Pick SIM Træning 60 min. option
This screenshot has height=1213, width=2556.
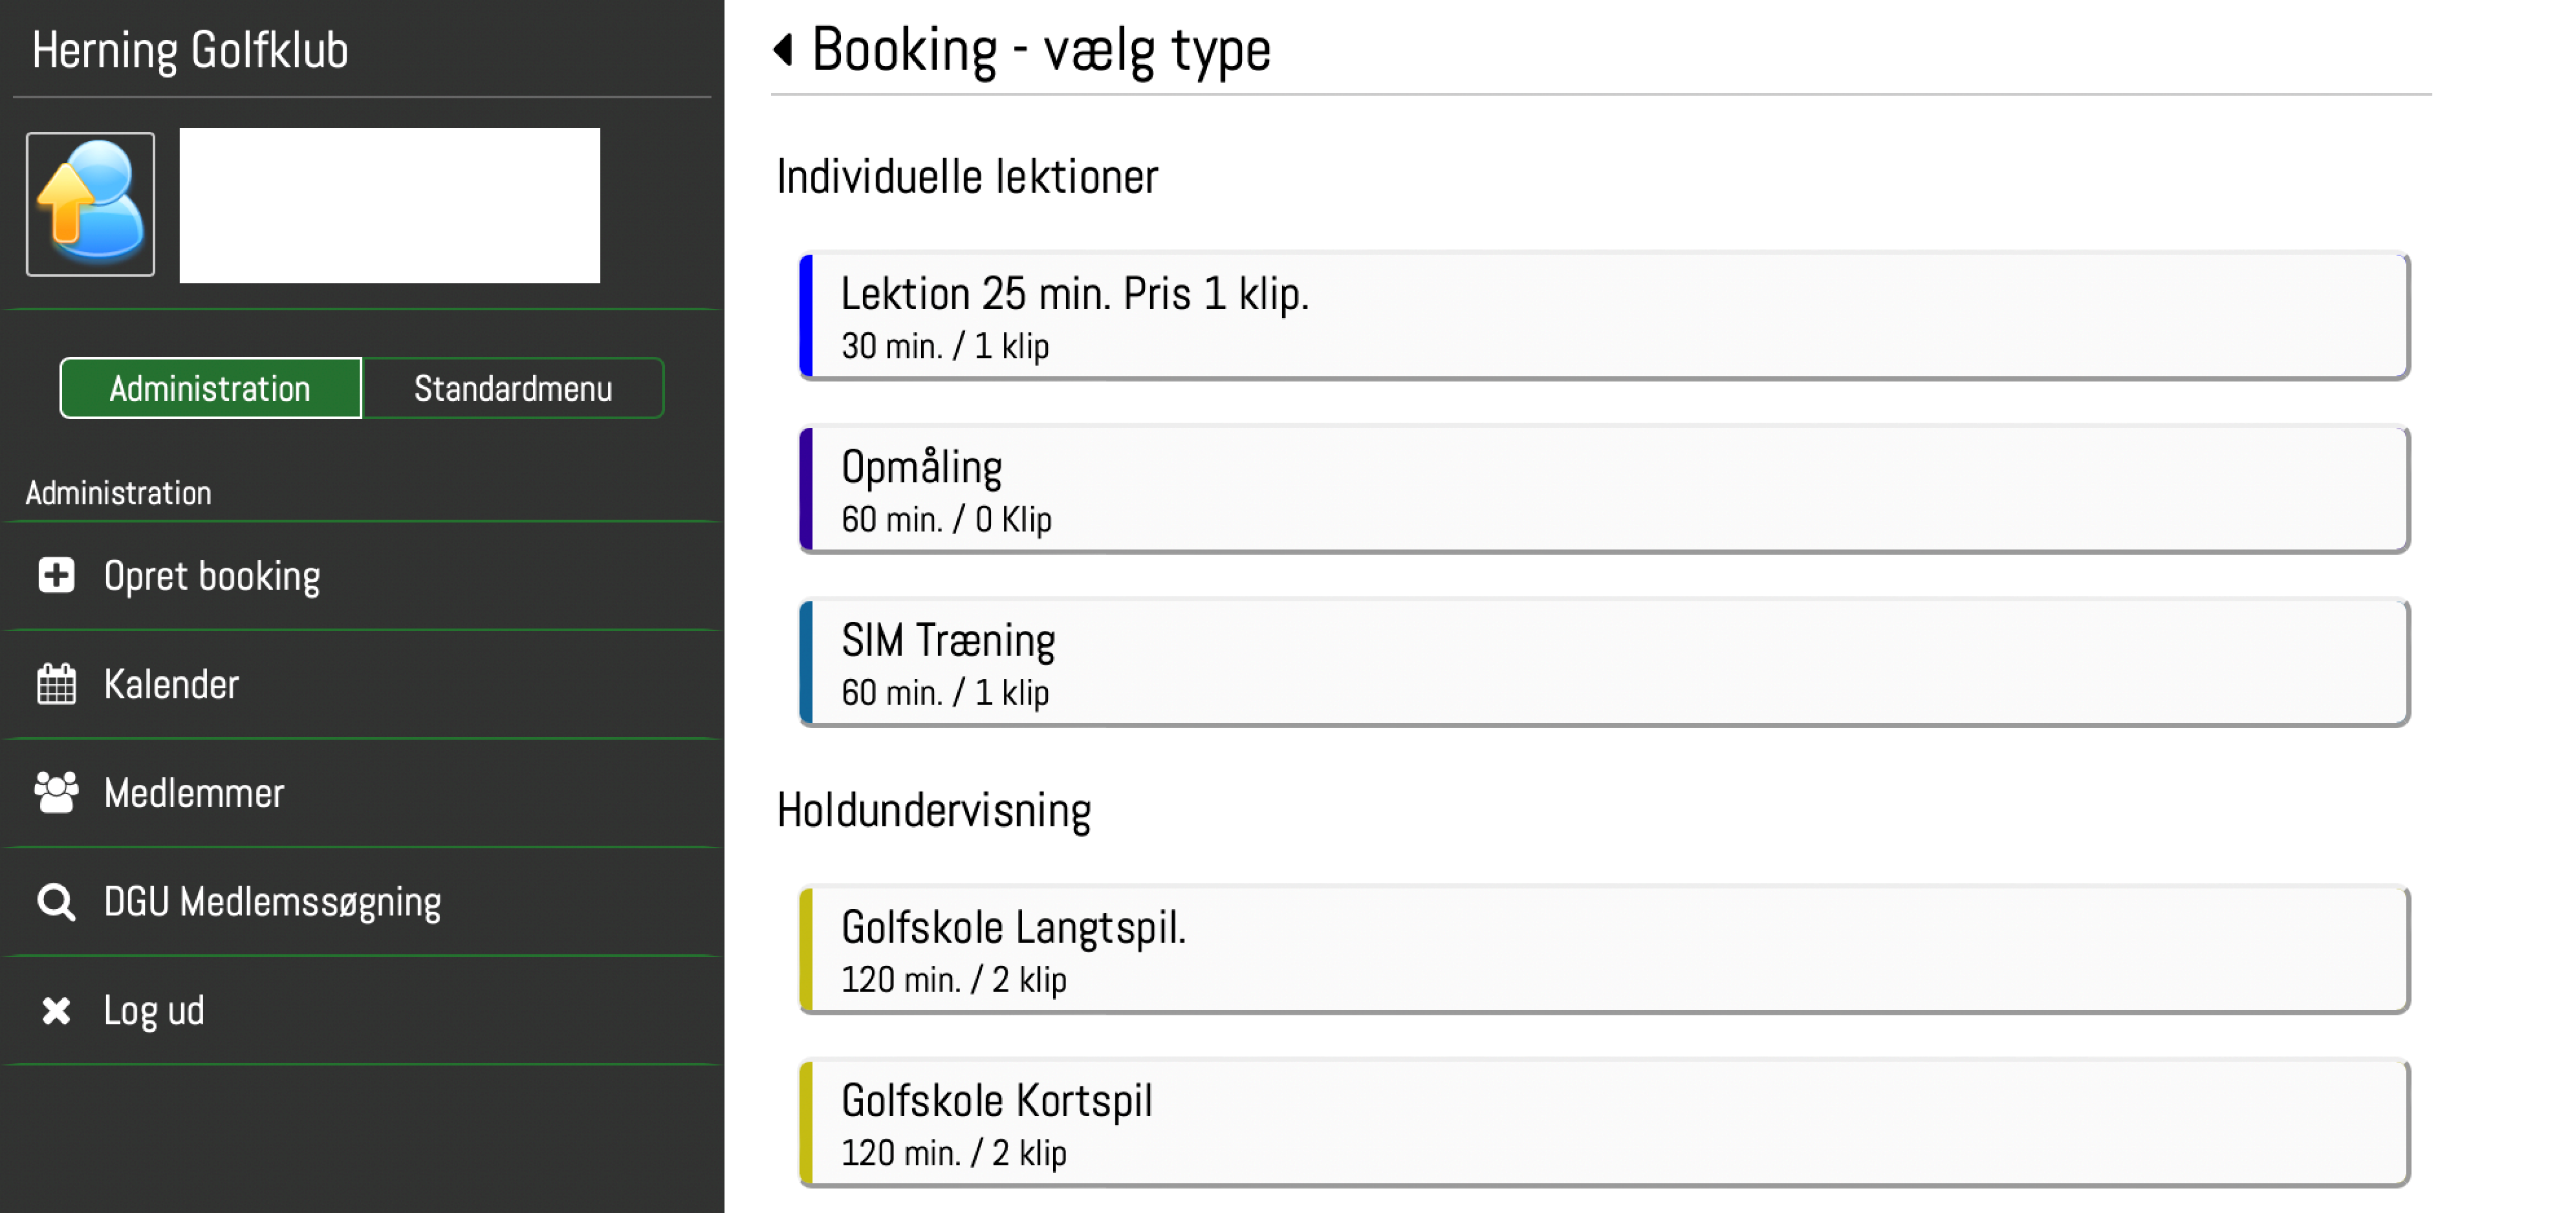point(1604,663)
